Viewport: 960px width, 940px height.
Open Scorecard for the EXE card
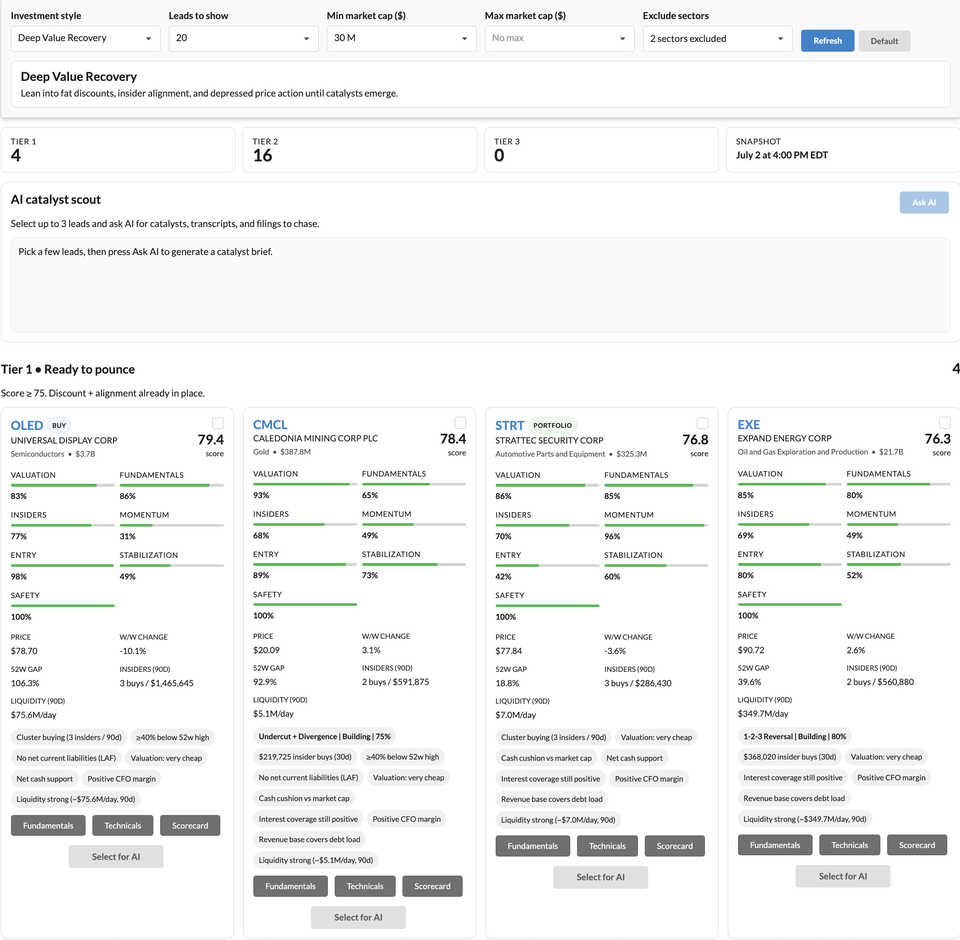[917, 845]
